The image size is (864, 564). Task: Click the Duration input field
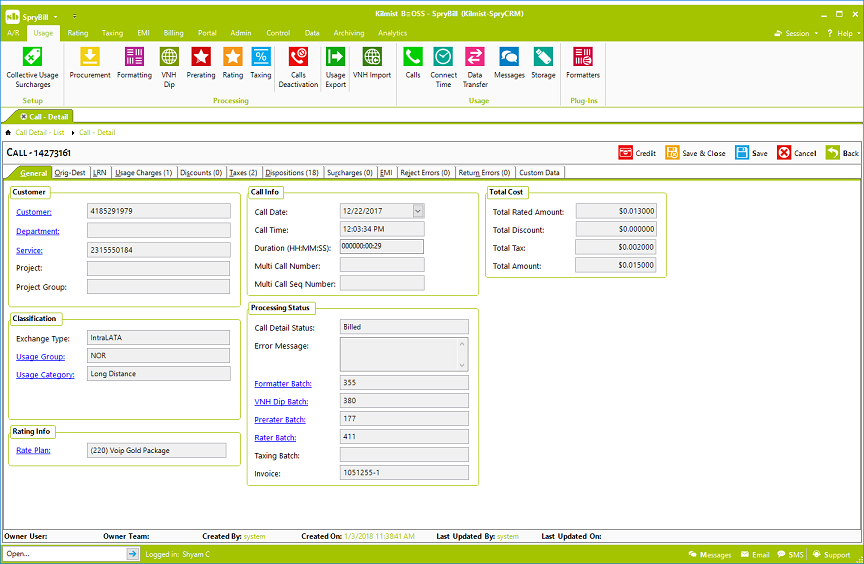click(x=382, y=246)
